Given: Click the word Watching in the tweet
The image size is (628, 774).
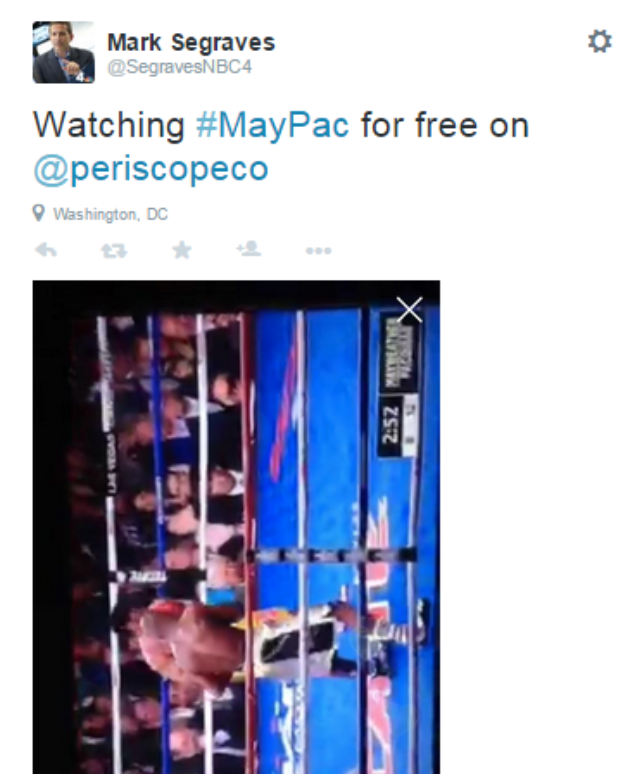Looking at the screenshot, I should (x=109, y=125).
